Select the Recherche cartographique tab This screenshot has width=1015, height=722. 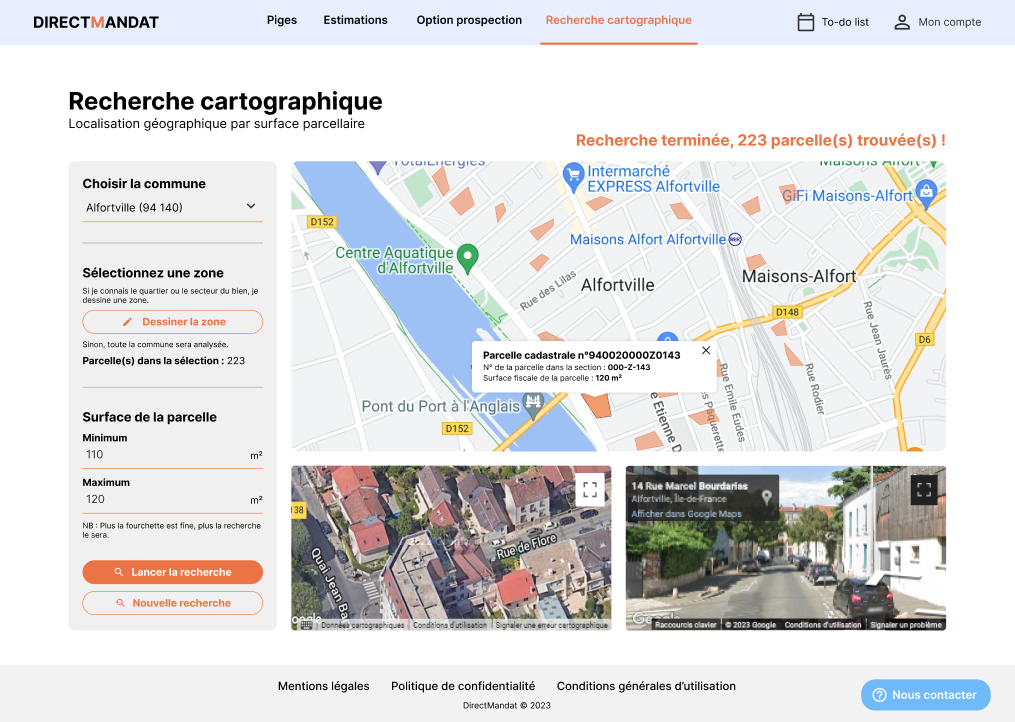[618, 20]
